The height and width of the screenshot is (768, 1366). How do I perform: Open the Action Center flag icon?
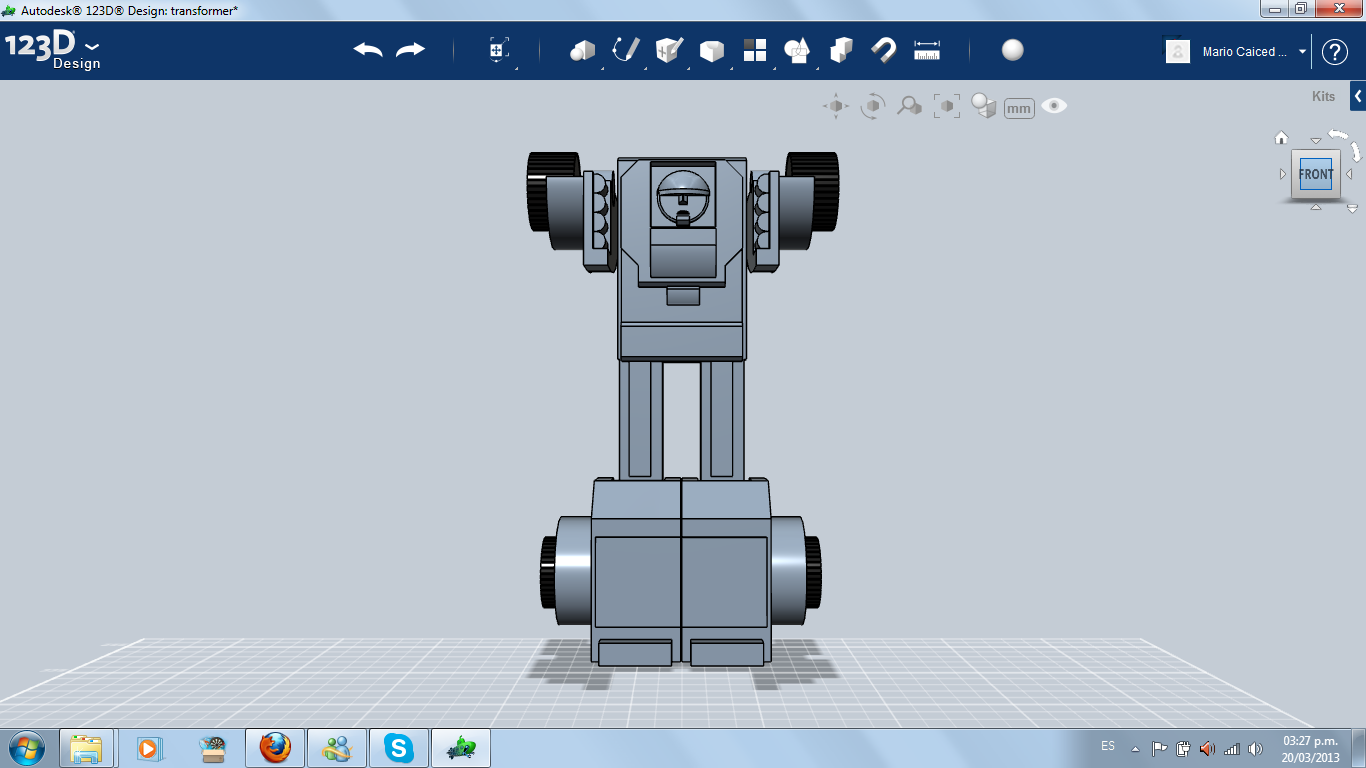click(1160, 748)
